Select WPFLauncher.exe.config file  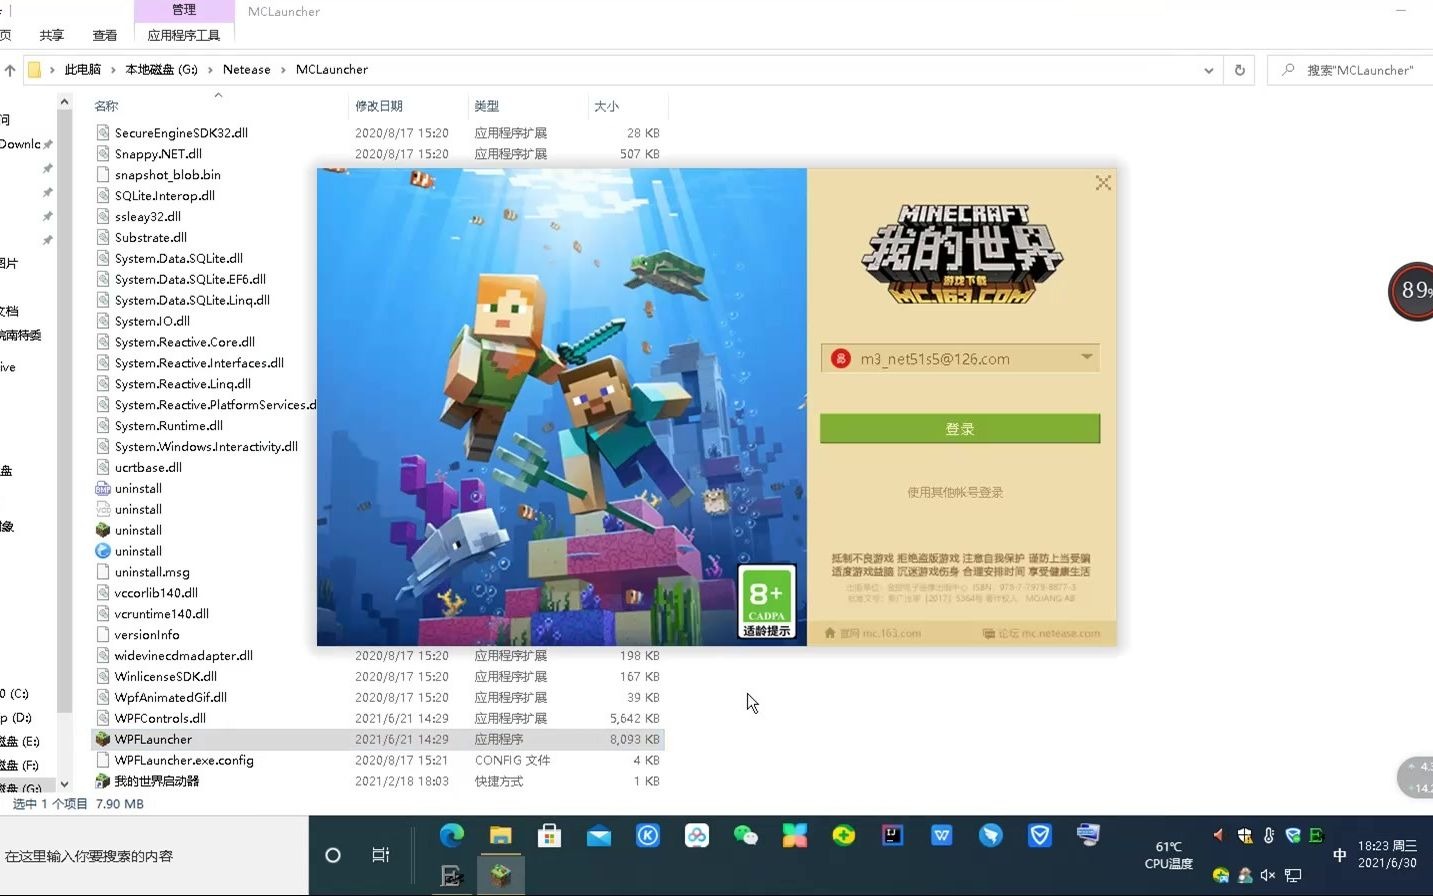[x=184, y=760]
